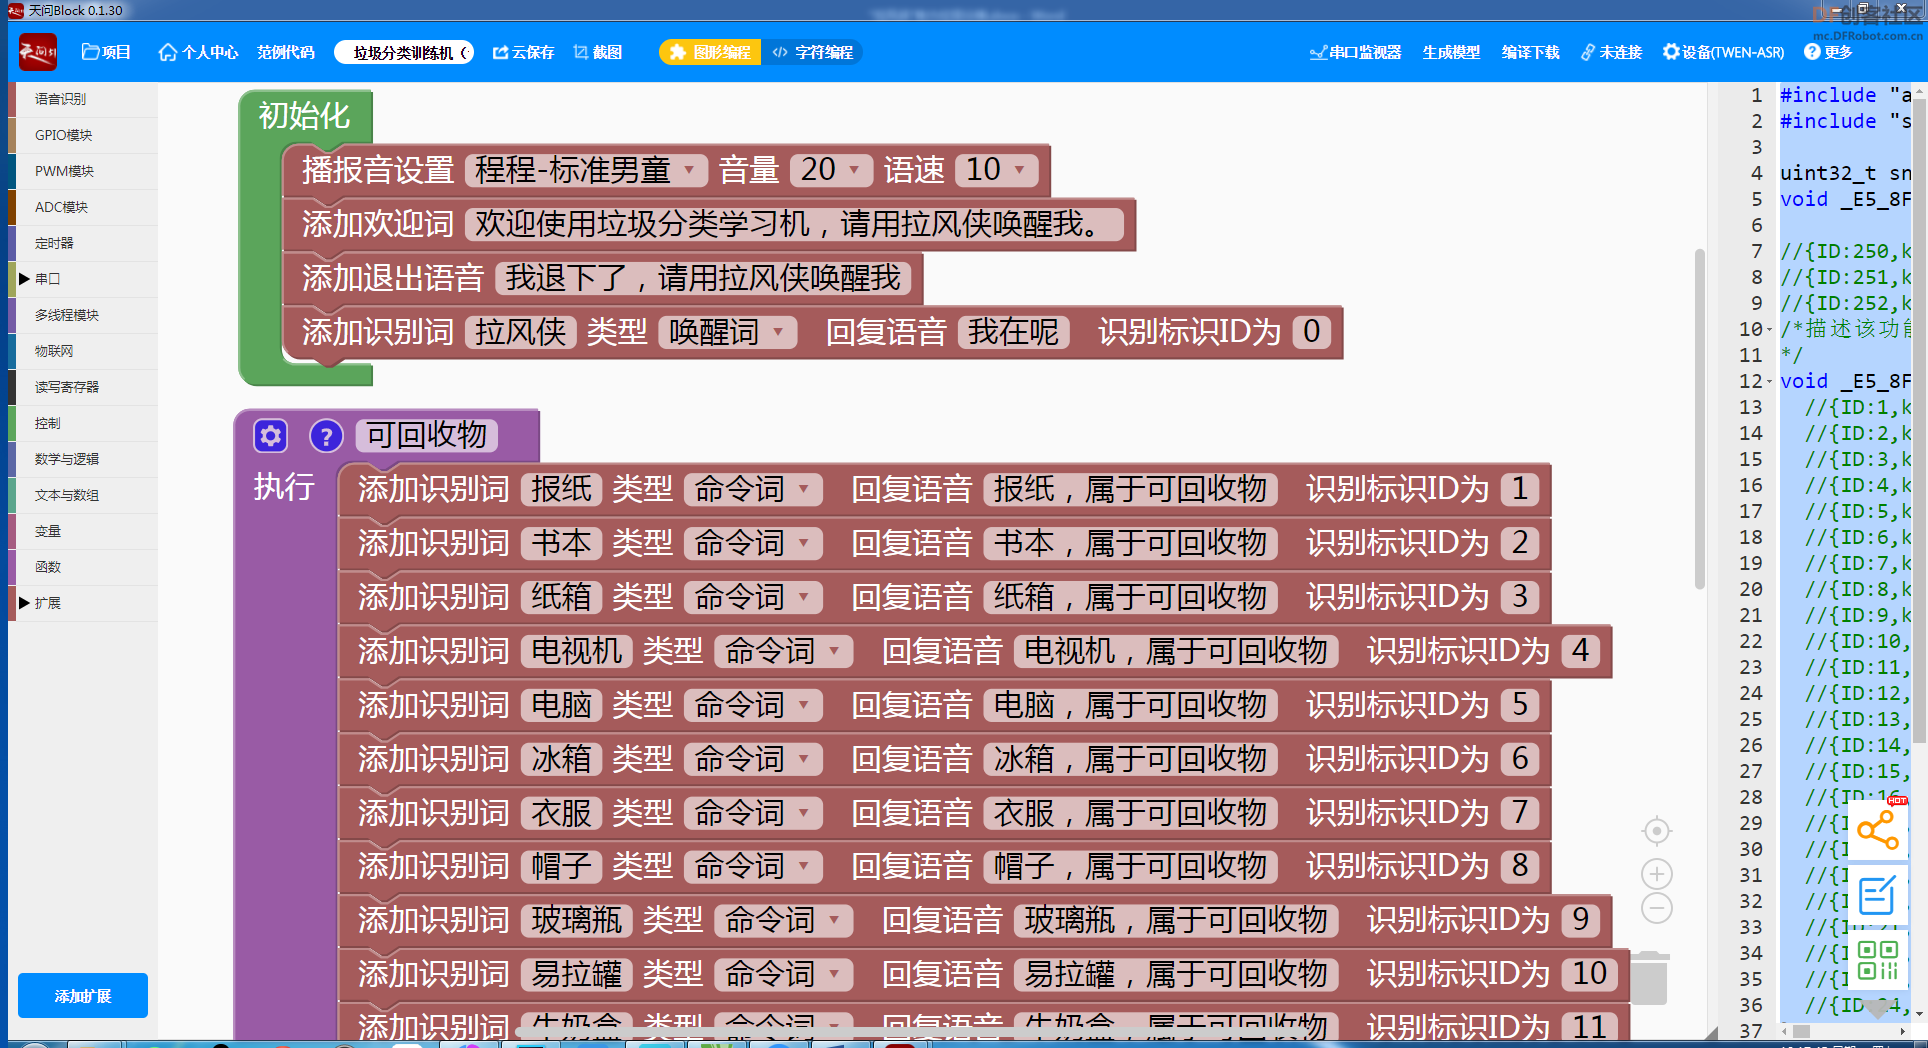Fold code line 10 comment
Image resolution: width=1928 pixels, height=1048 pixels.
pyautogui.click(x=1769, y=329)
